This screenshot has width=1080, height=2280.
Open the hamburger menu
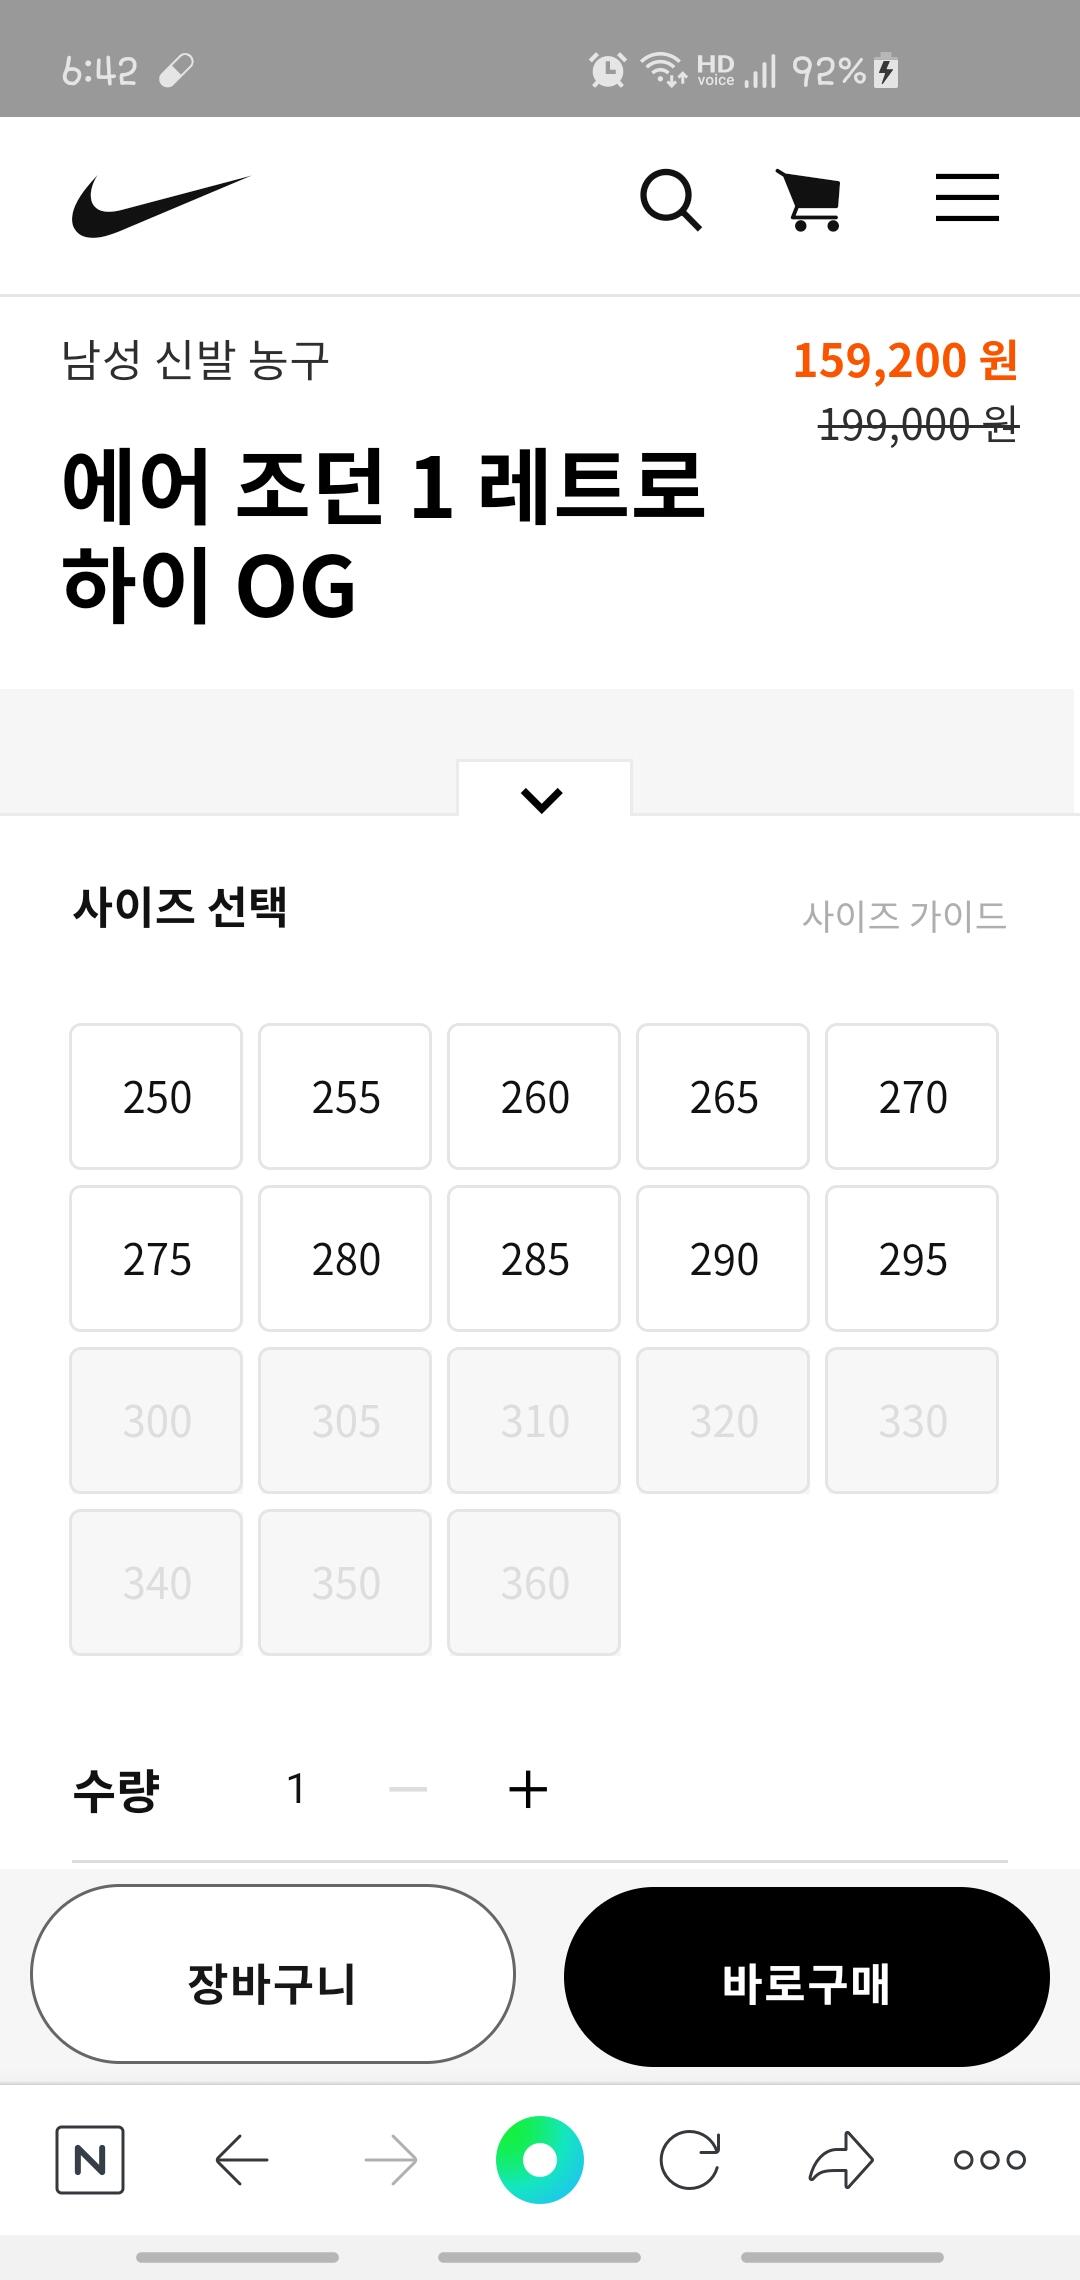[967, 198]
